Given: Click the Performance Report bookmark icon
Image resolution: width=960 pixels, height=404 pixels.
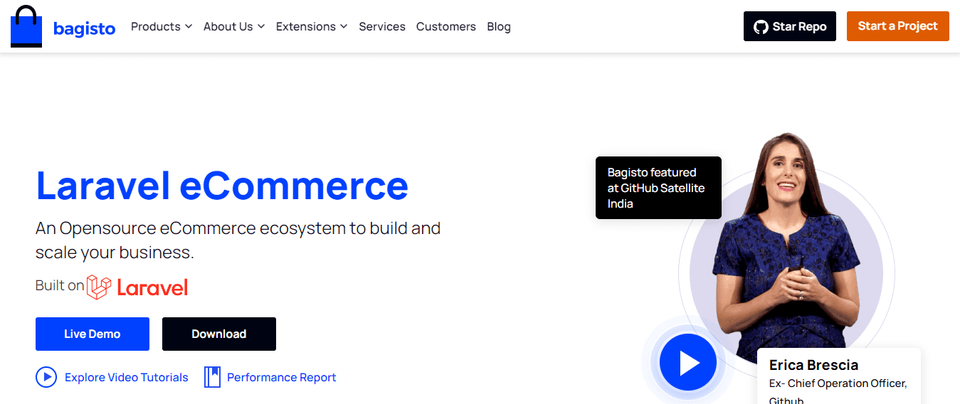Looking at the screenshot, I should (212, 377).
